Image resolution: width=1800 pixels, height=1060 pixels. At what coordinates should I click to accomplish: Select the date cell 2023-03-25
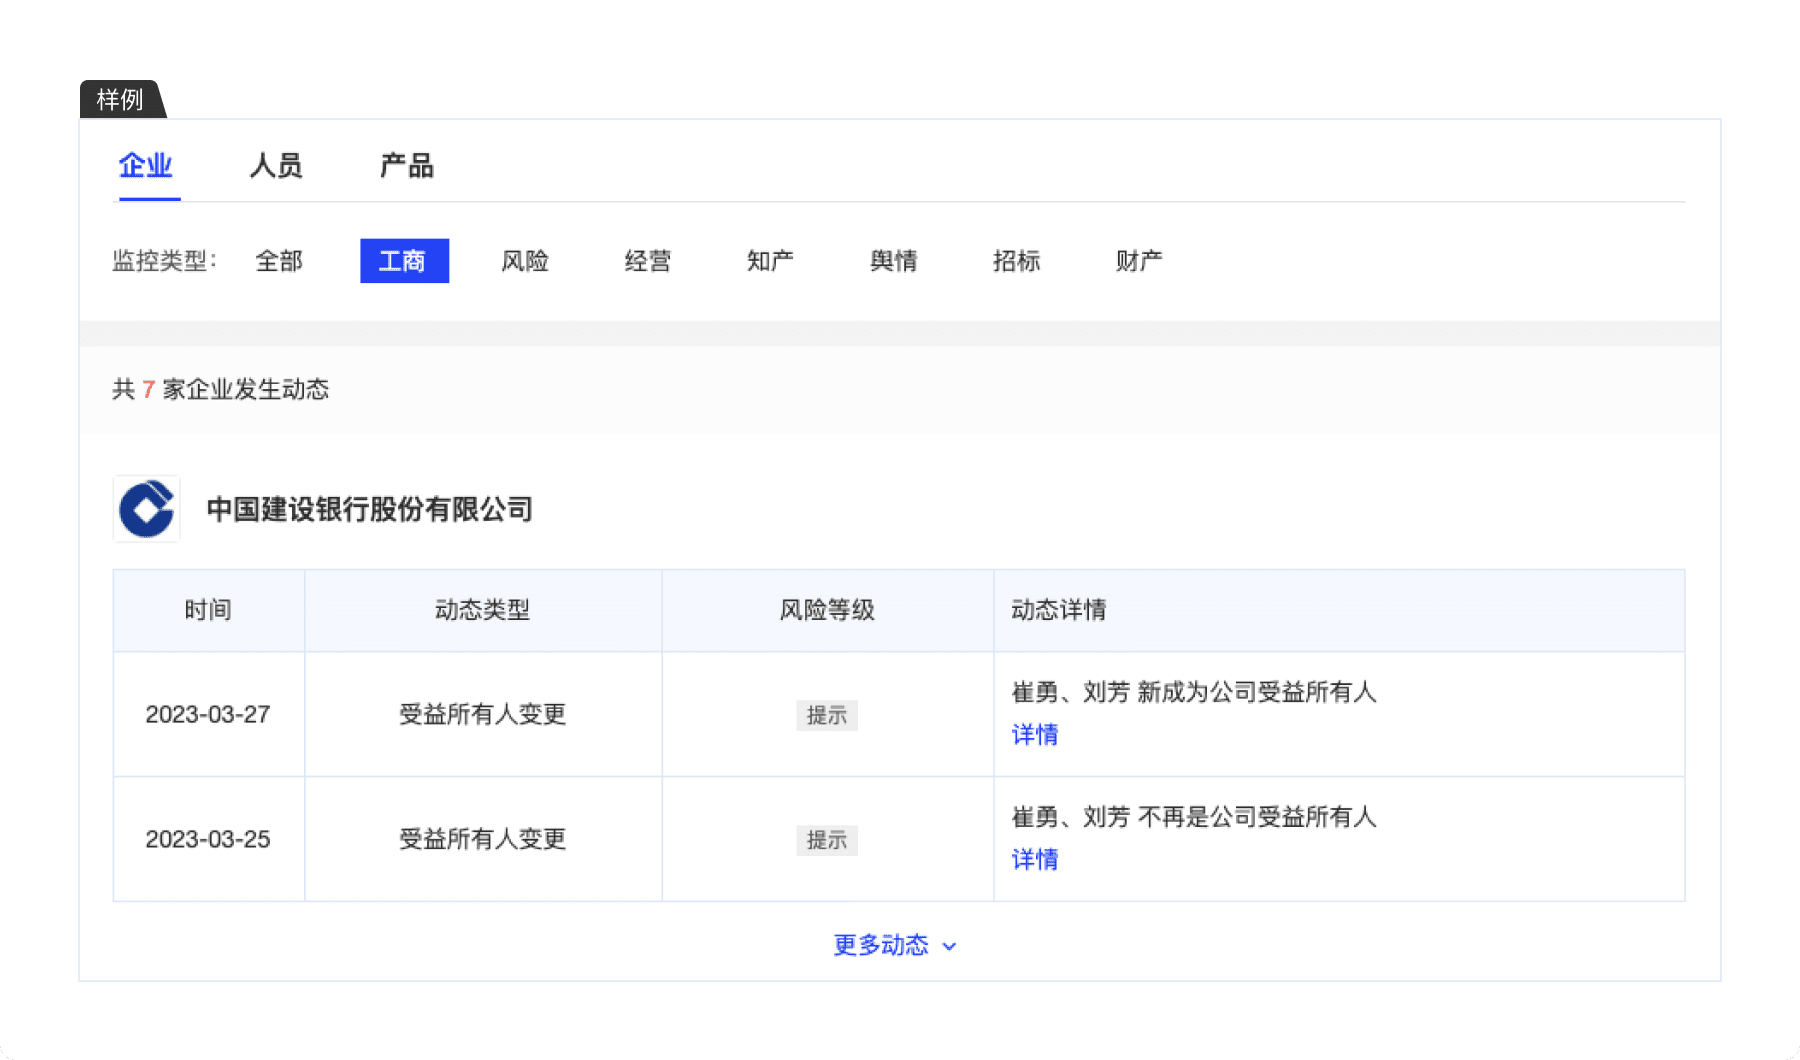pyautogui.click(x=208, y=840)
